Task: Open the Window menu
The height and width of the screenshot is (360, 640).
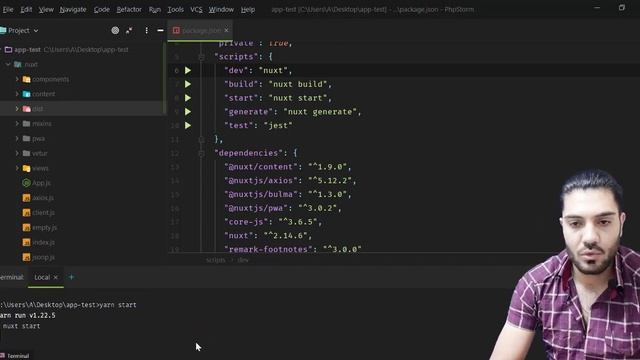Action: click(x=221, y=9)
